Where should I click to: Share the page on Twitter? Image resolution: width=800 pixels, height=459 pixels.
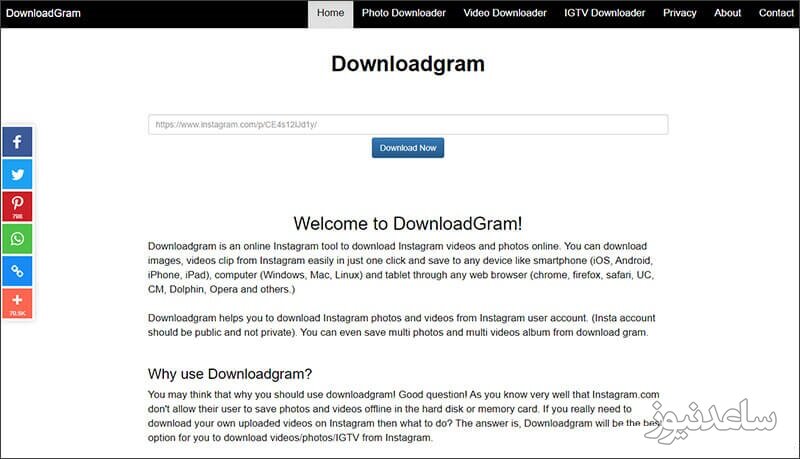(17, 174)
